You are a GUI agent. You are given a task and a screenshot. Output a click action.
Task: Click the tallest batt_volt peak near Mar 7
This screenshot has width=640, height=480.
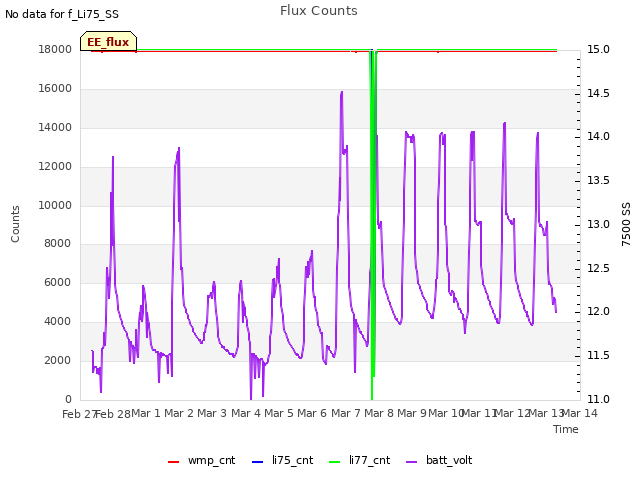point(342,92)
